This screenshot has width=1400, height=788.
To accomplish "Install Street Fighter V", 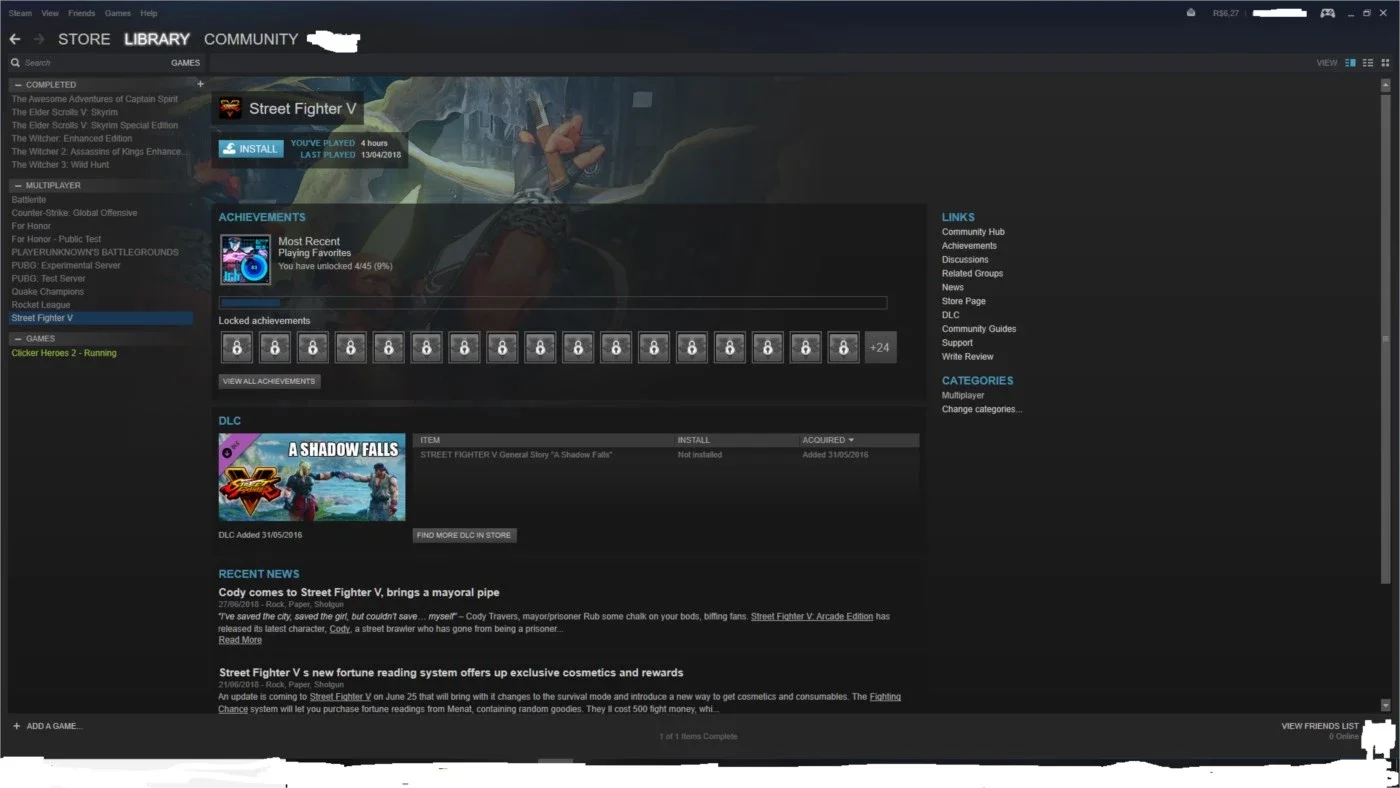I will (x=251, y=149).
